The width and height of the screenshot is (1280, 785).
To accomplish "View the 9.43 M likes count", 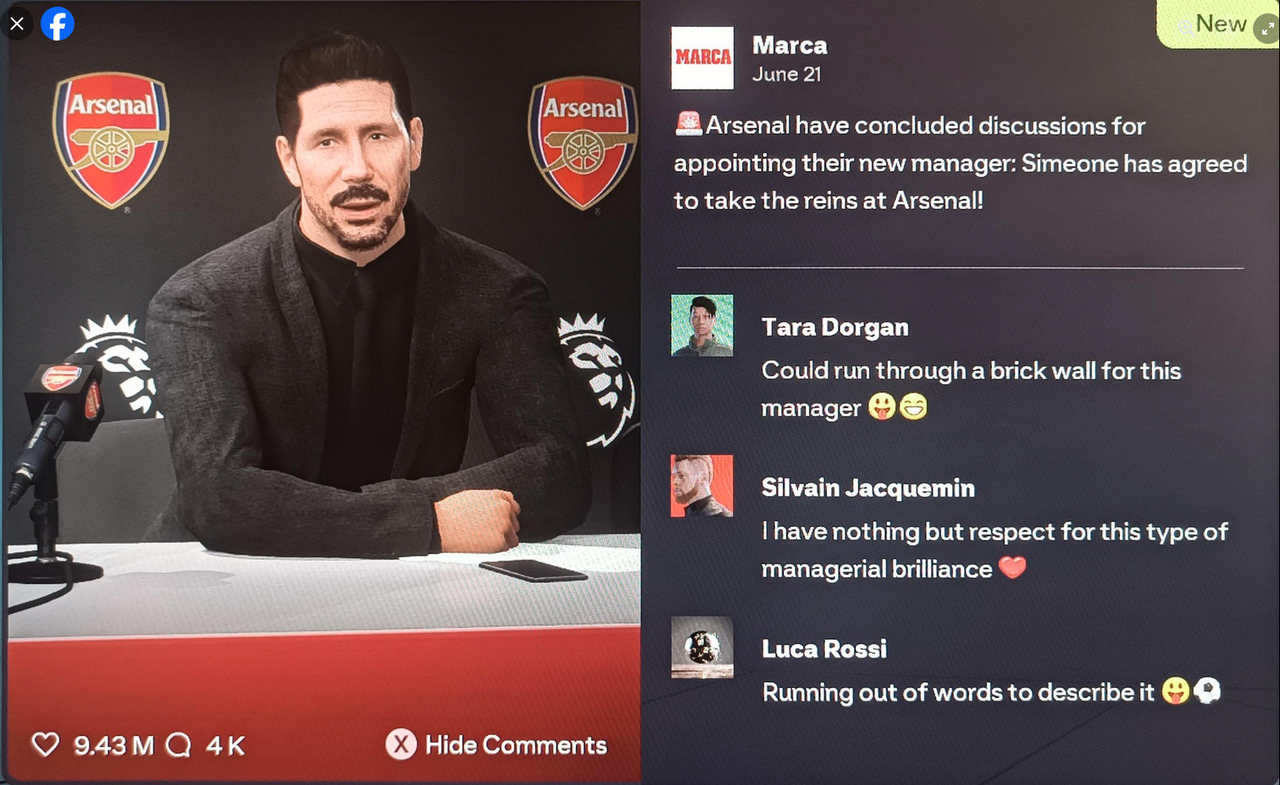I will 114,745.
